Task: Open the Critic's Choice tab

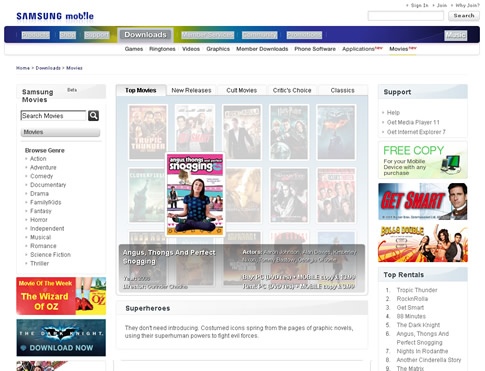Action: click(292, 90)
